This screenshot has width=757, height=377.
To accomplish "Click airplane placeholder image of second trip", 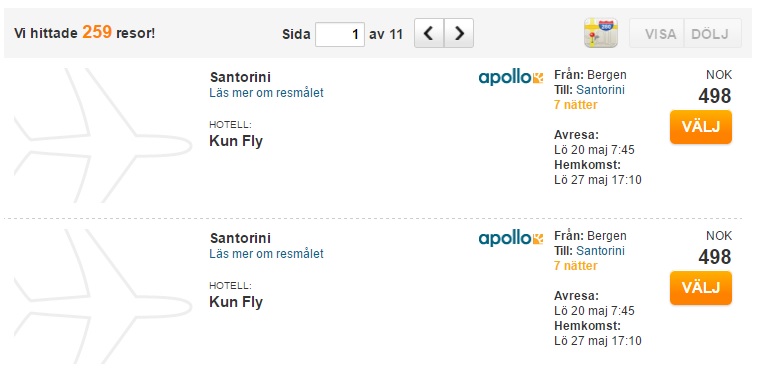I will (103, 296).
